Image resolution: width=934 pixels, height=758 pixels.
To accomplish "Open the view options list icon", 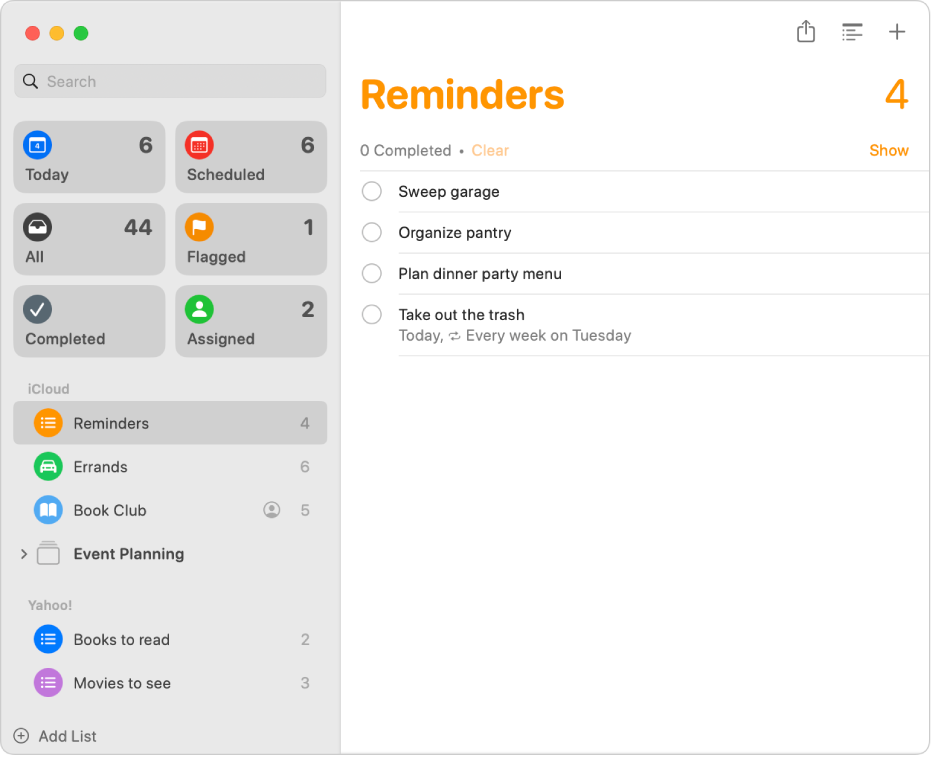I will (x=852, y=32).
